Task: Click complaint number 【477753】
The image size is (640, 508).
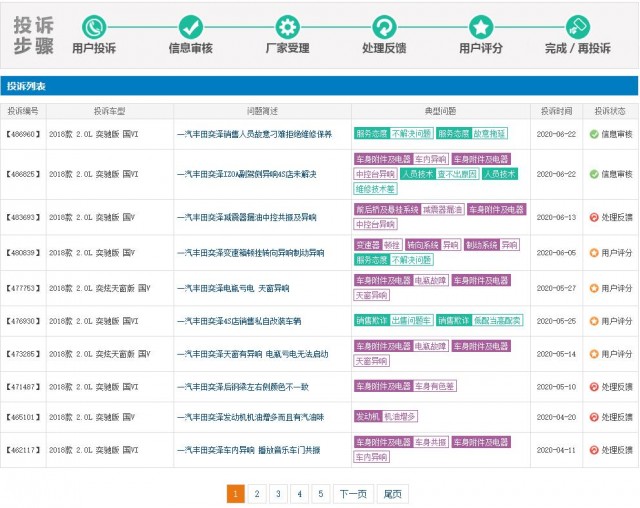Action: click(23, 288)
